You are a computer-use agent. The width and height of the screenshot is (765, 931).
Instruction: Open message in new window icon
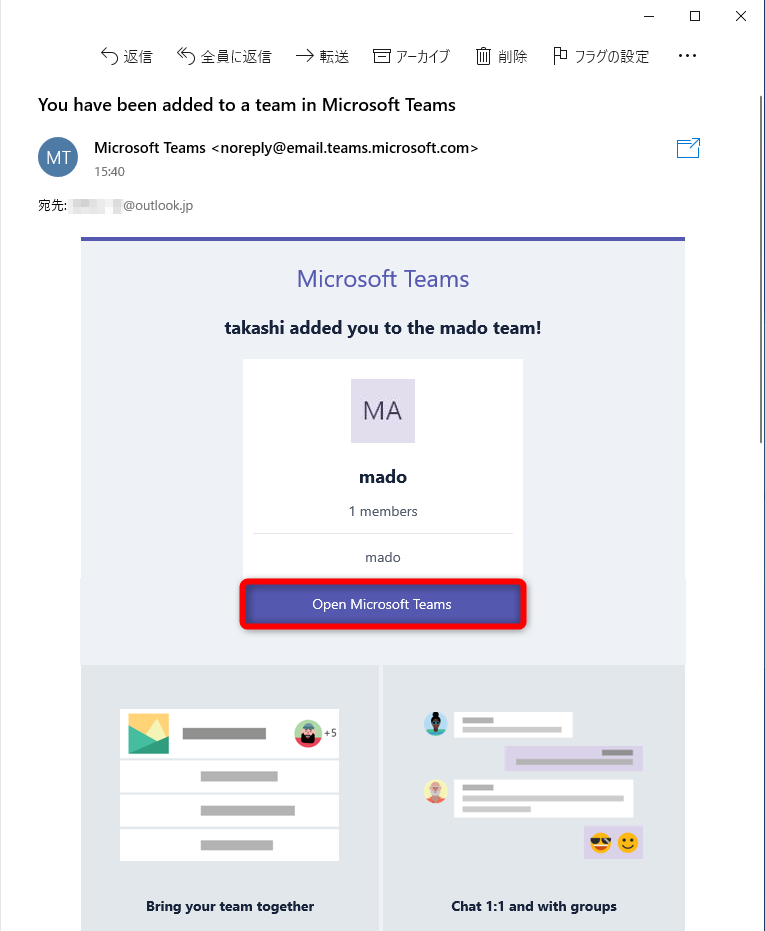(x=688, y=149)
